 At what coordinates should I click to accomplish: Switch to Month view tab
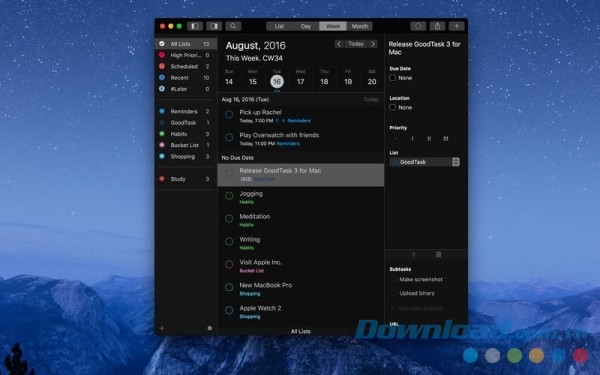pos(360,26)
